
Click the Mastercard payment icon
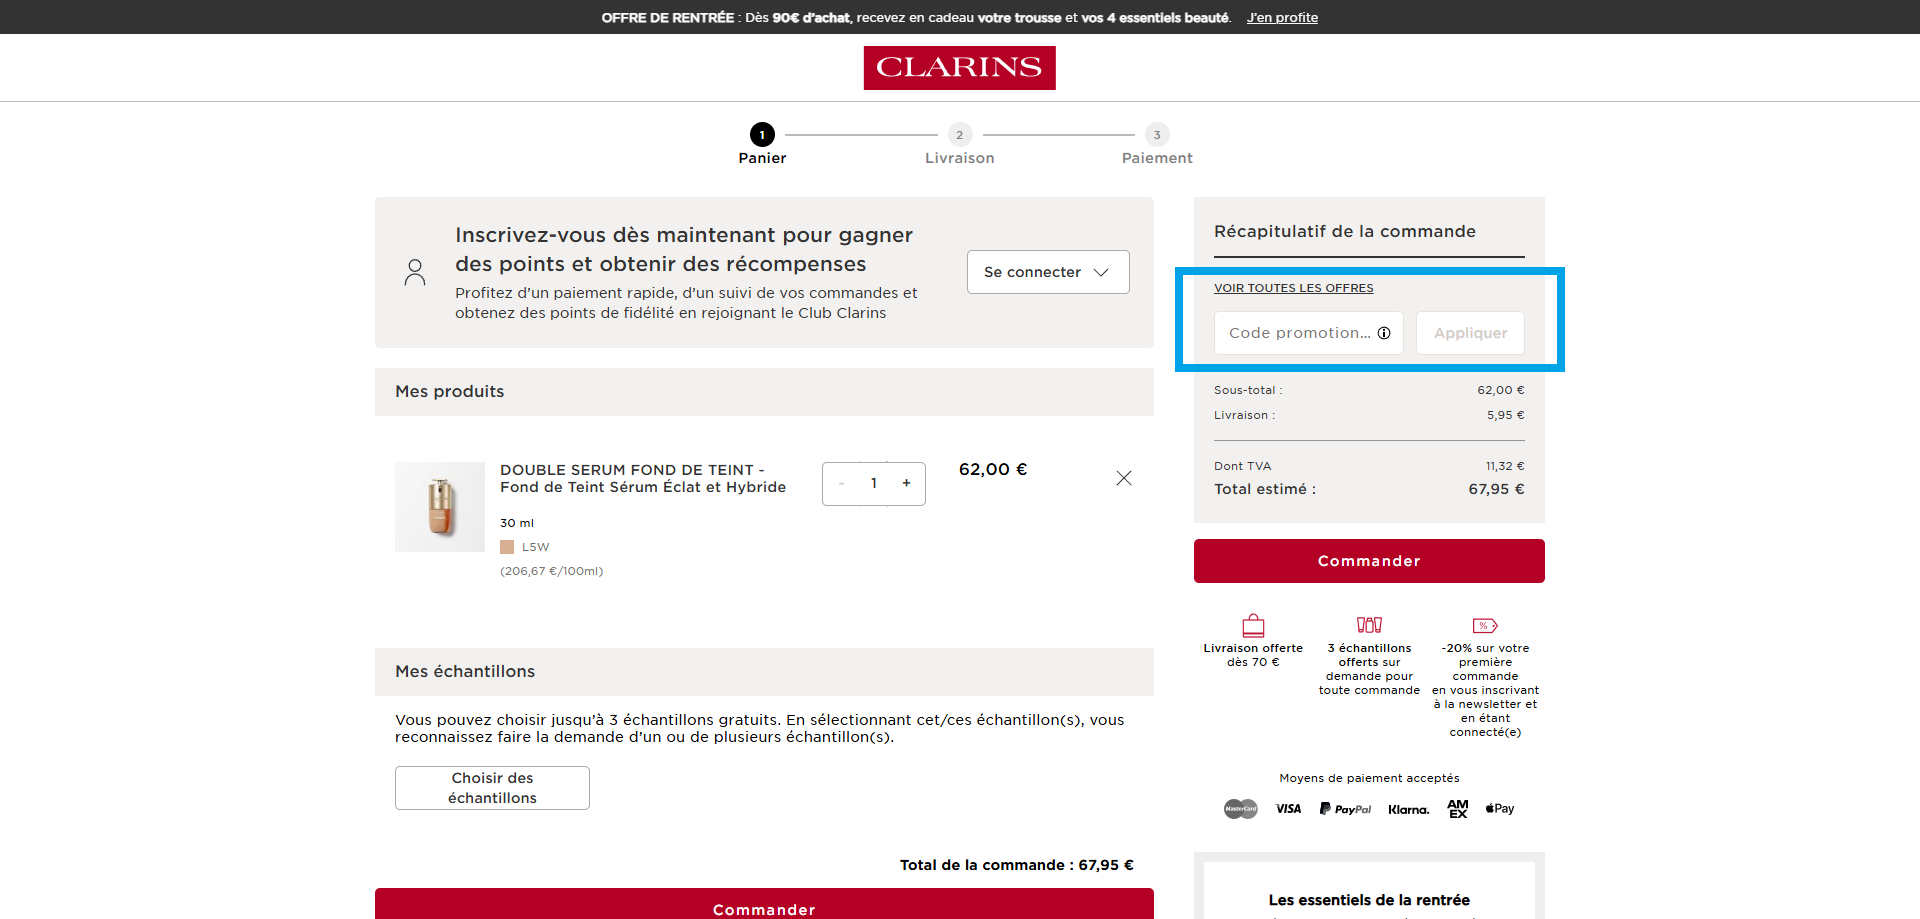coord(1241,809)
